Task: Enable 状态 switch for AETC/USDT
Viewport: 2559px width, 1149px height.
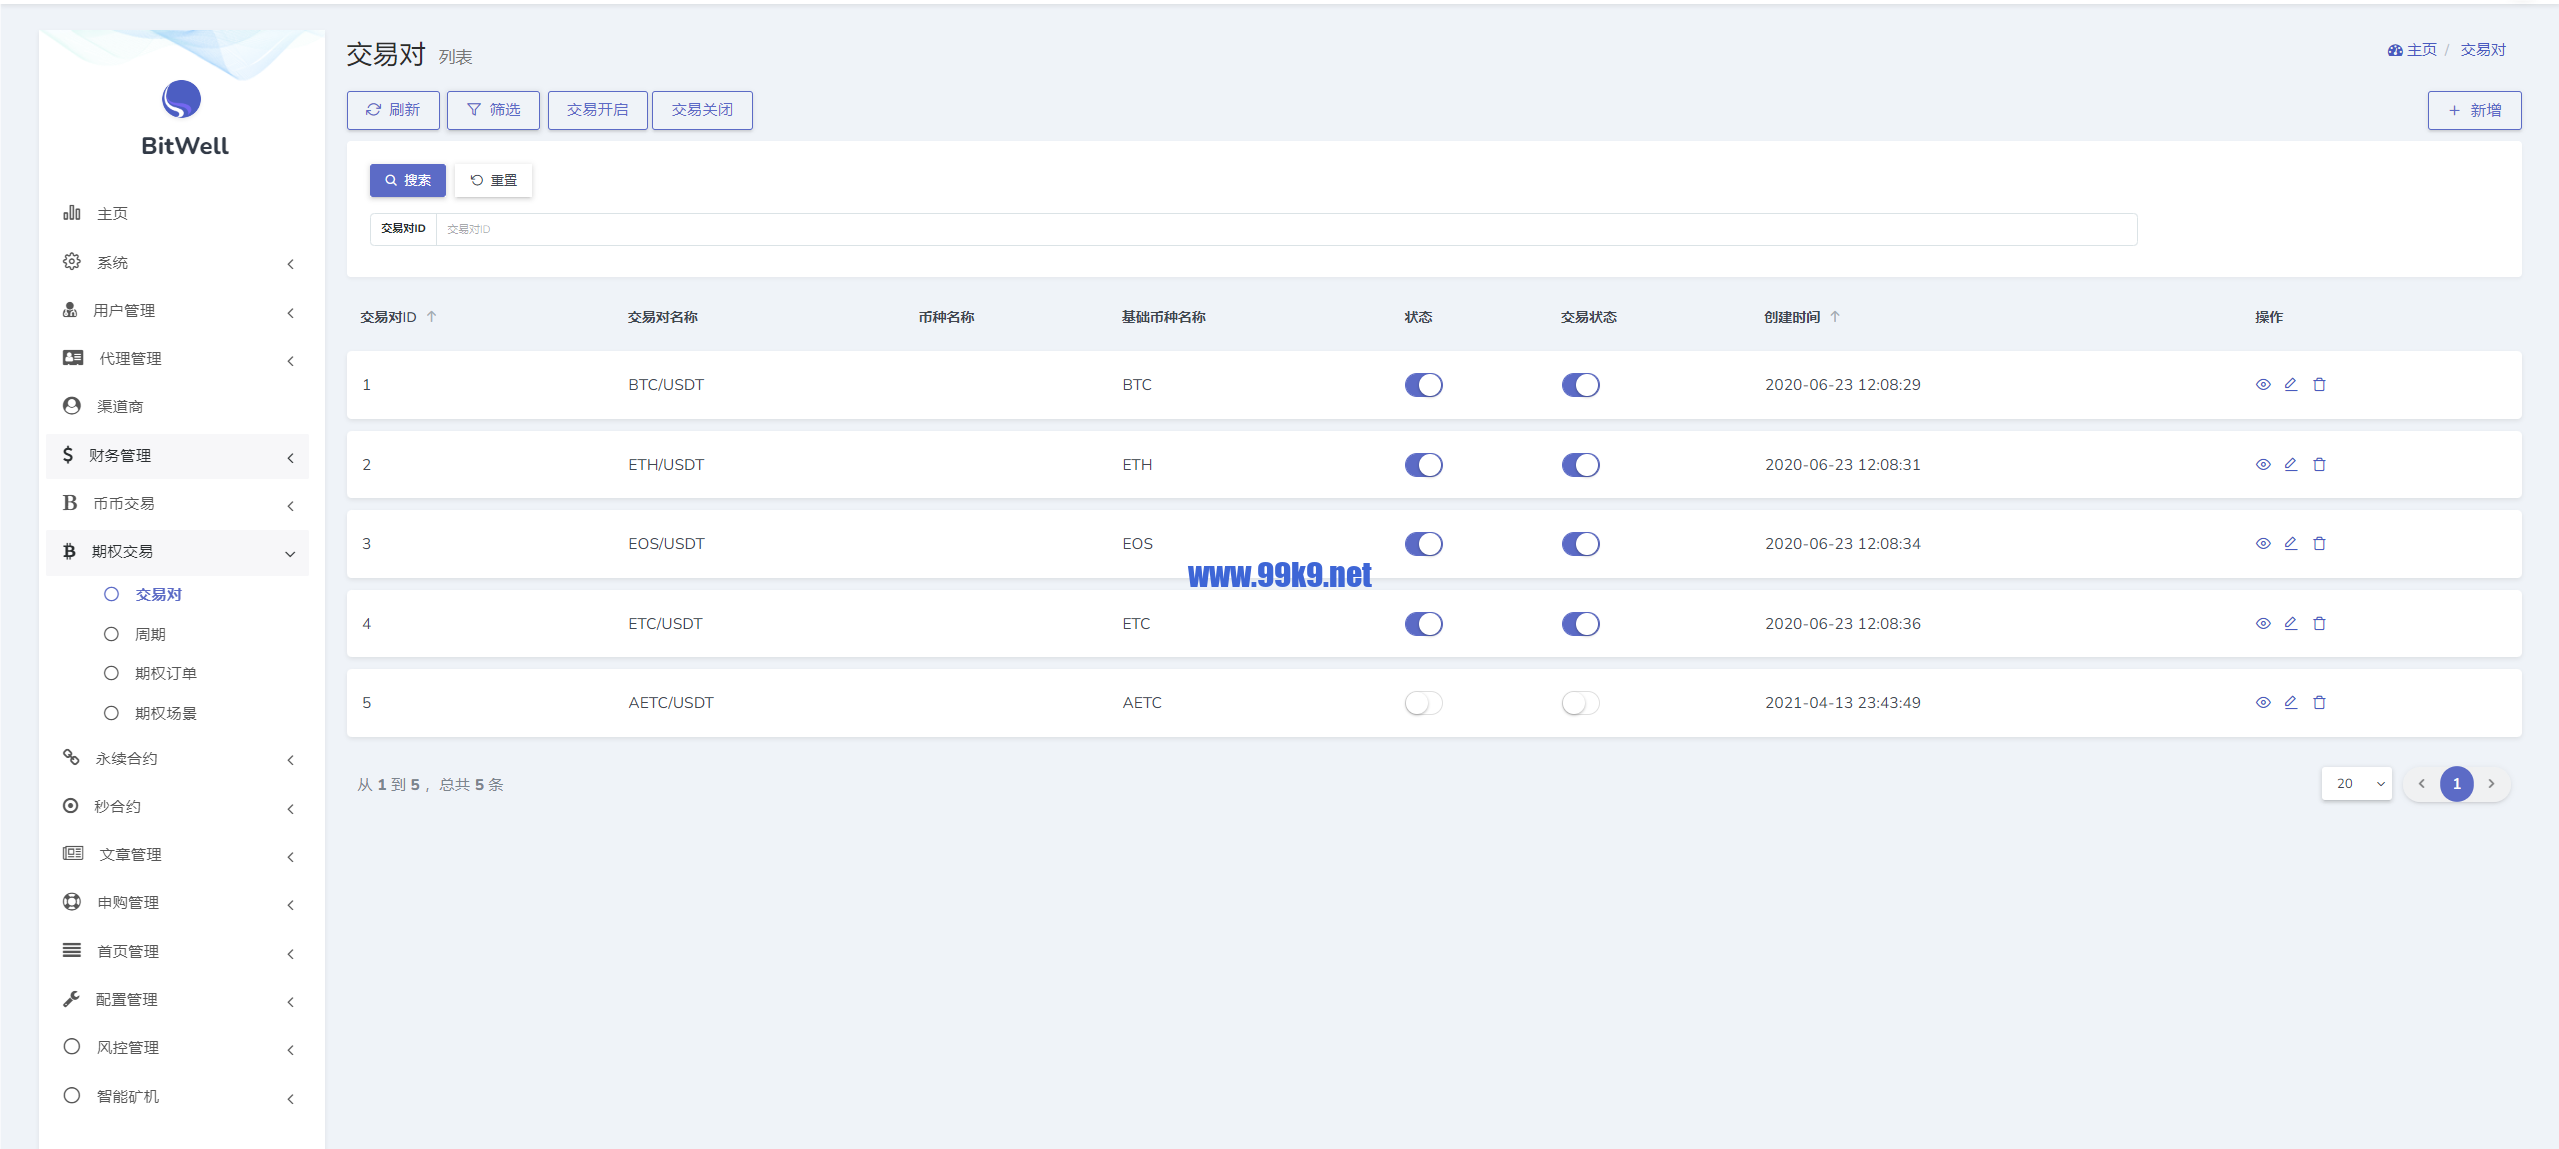Action: (x=1423, y=703)
